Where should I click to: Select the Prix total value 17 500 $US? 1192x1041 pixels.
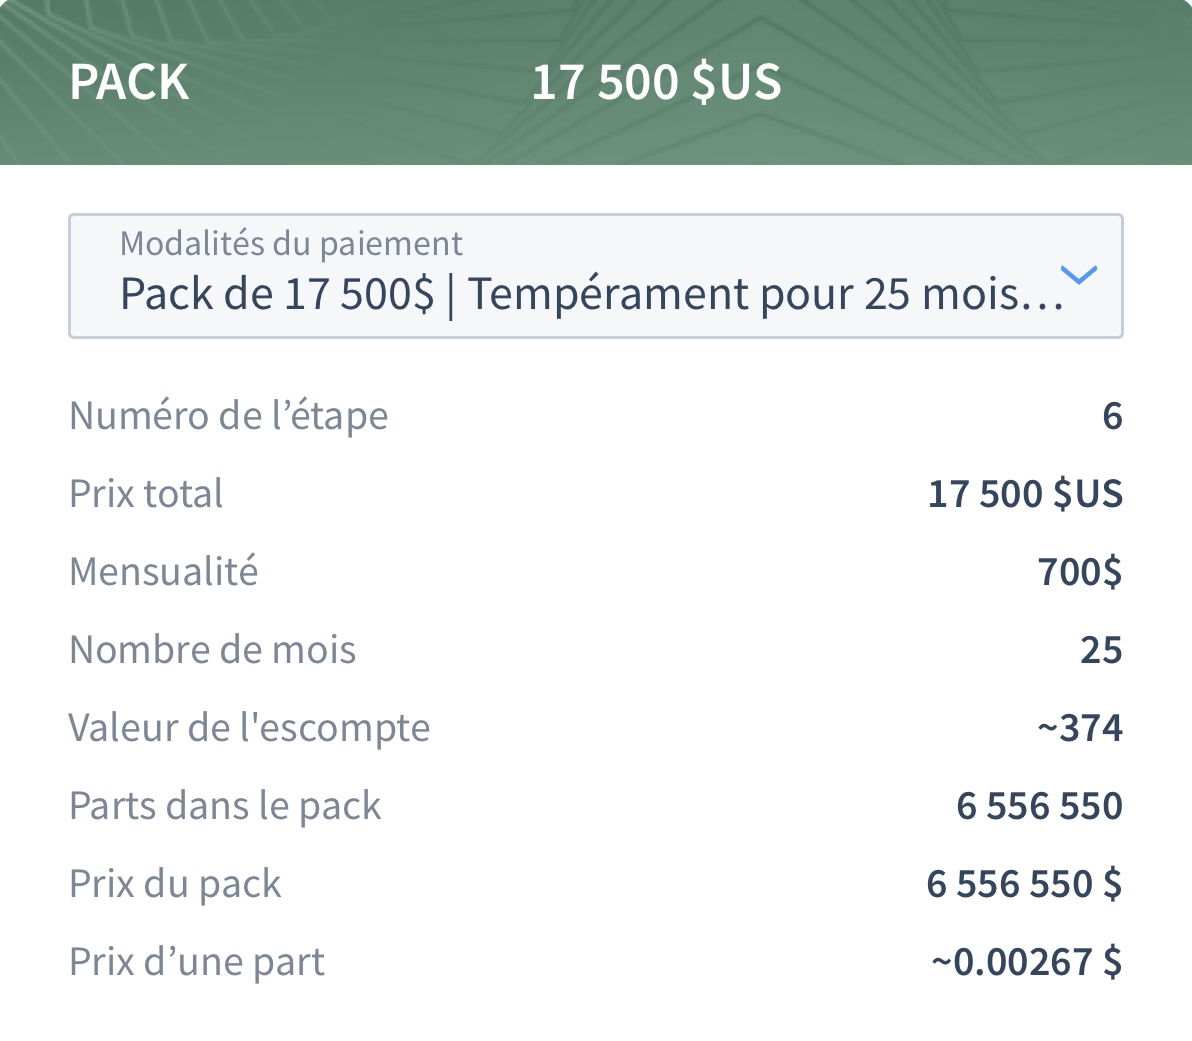(1025, 494)
